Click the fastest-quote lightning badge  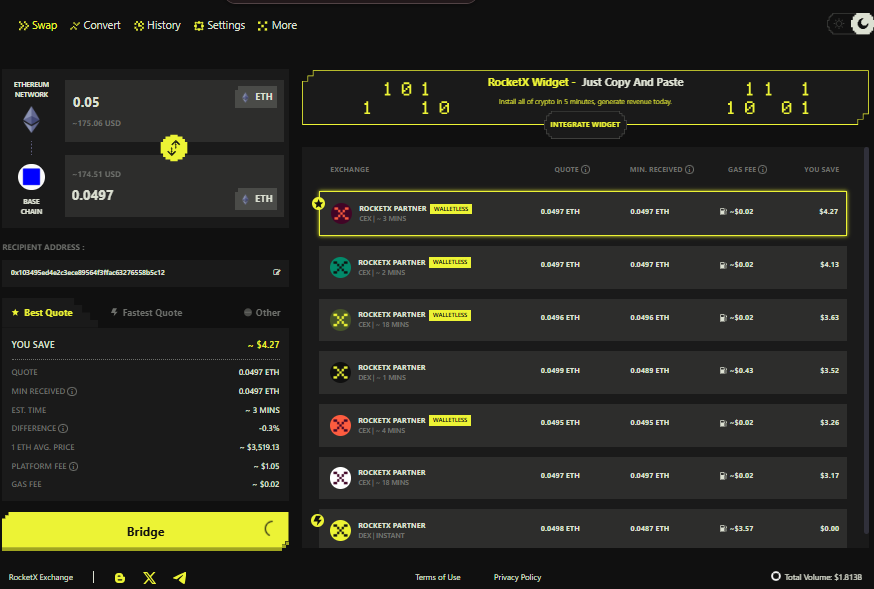[317, 520]
